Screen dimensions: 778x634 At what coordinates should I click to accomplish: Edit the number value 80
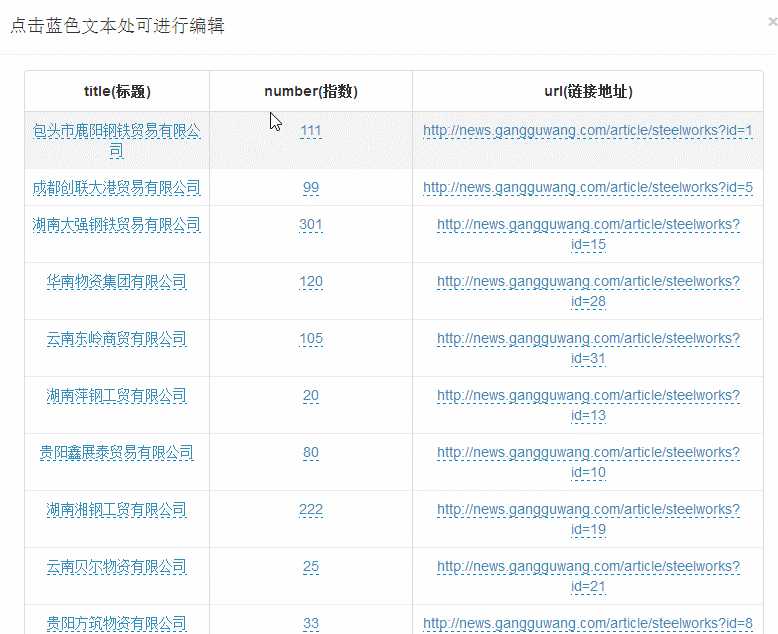[311, 453]
